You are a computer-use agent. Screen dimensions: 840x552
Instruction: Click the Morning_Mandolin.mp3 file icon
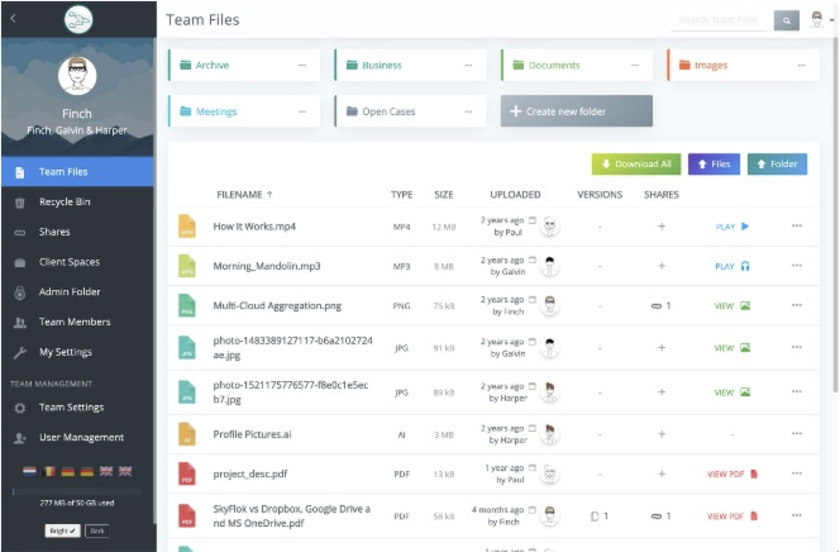tap(186, 266)
